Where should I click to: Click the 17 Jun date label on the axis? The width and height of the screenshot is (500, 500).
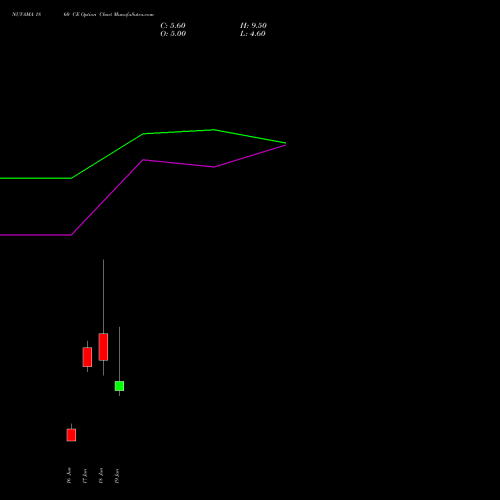(x=85, y=476)
